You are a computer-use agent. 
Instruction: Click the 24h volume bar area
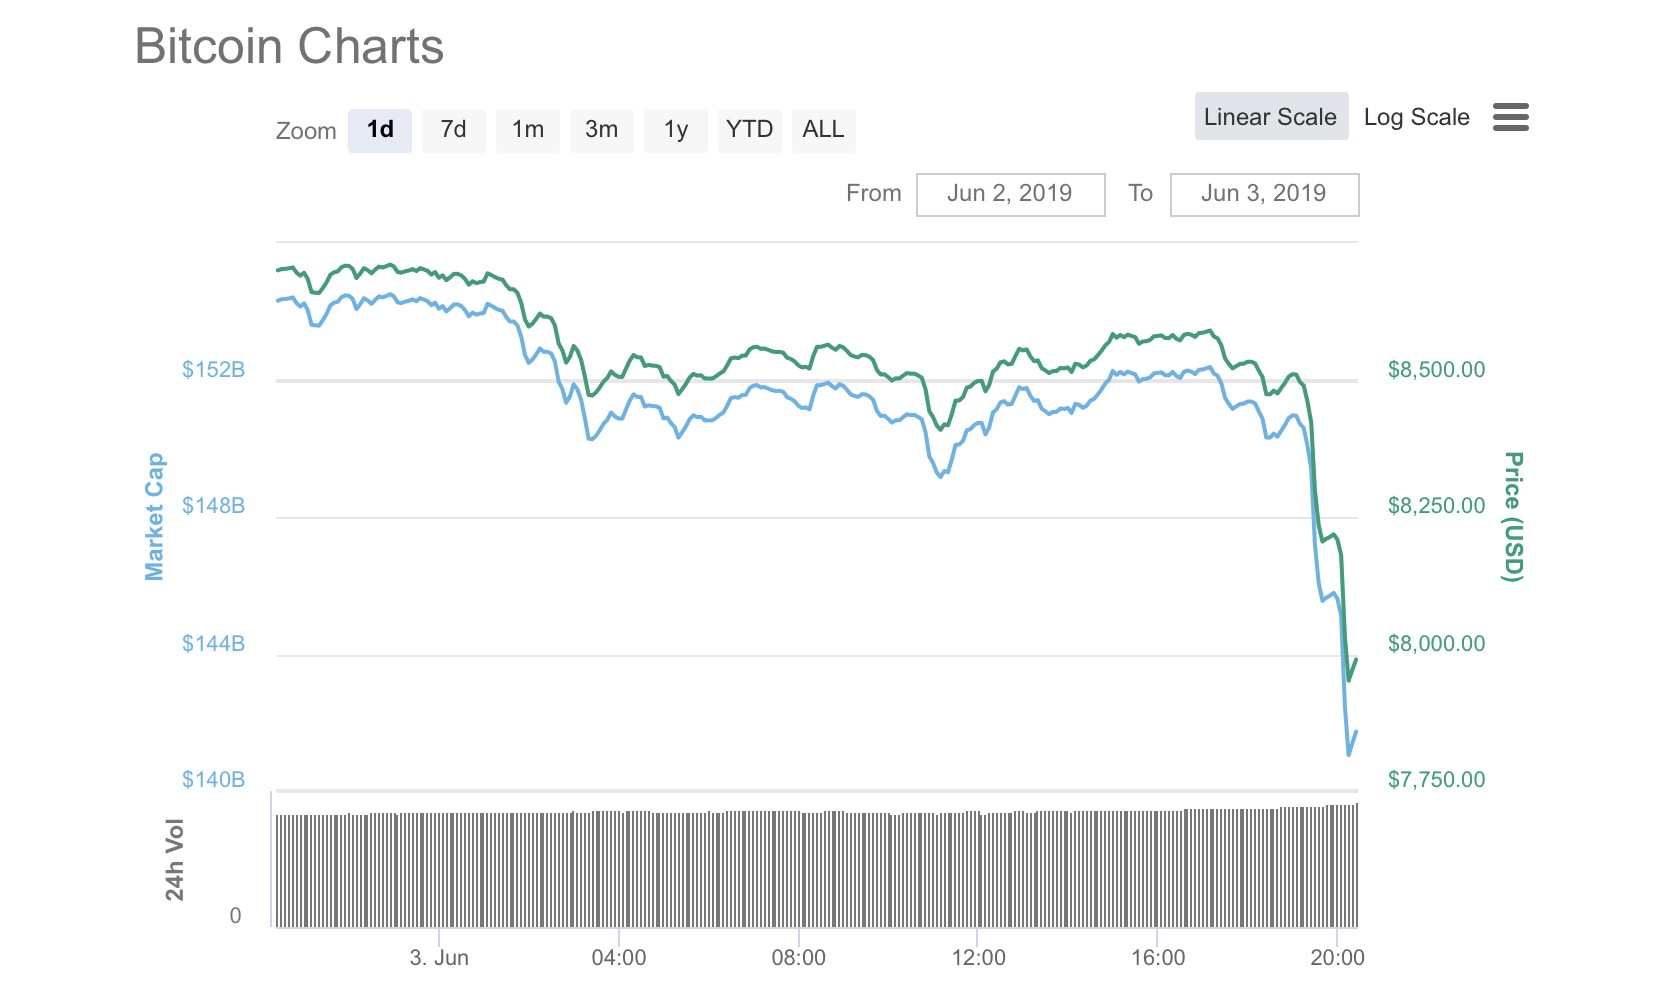816,868
